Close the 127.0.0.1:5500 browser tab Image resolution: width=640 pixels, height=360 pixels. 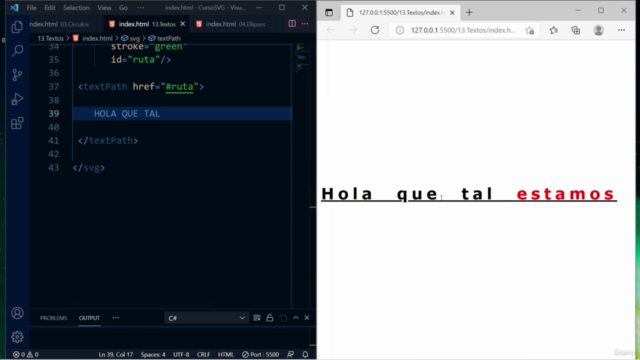pyautogui.click(x=452, y=13)
